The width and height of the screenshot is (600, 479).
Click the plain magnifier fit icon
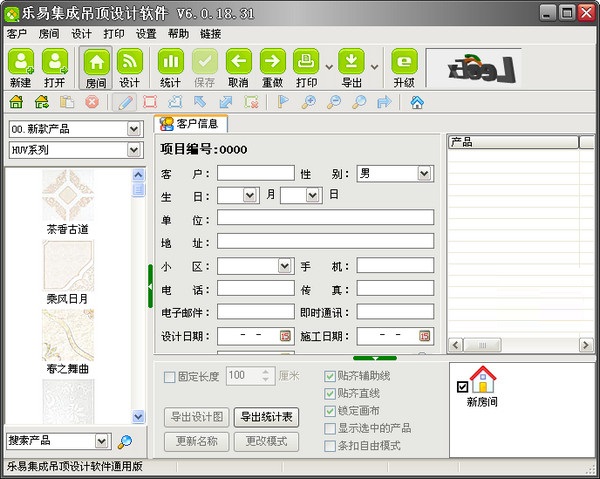tap(359, 102)
